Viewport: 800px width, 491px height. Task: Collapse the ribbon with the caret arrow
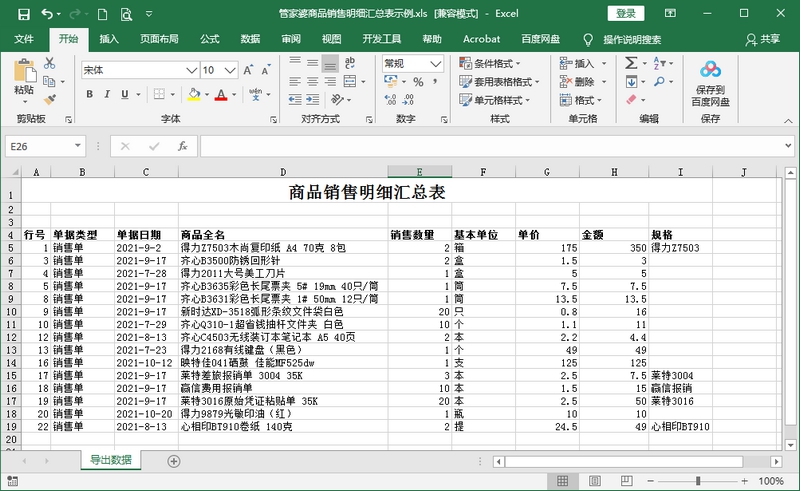pos(788,121)
